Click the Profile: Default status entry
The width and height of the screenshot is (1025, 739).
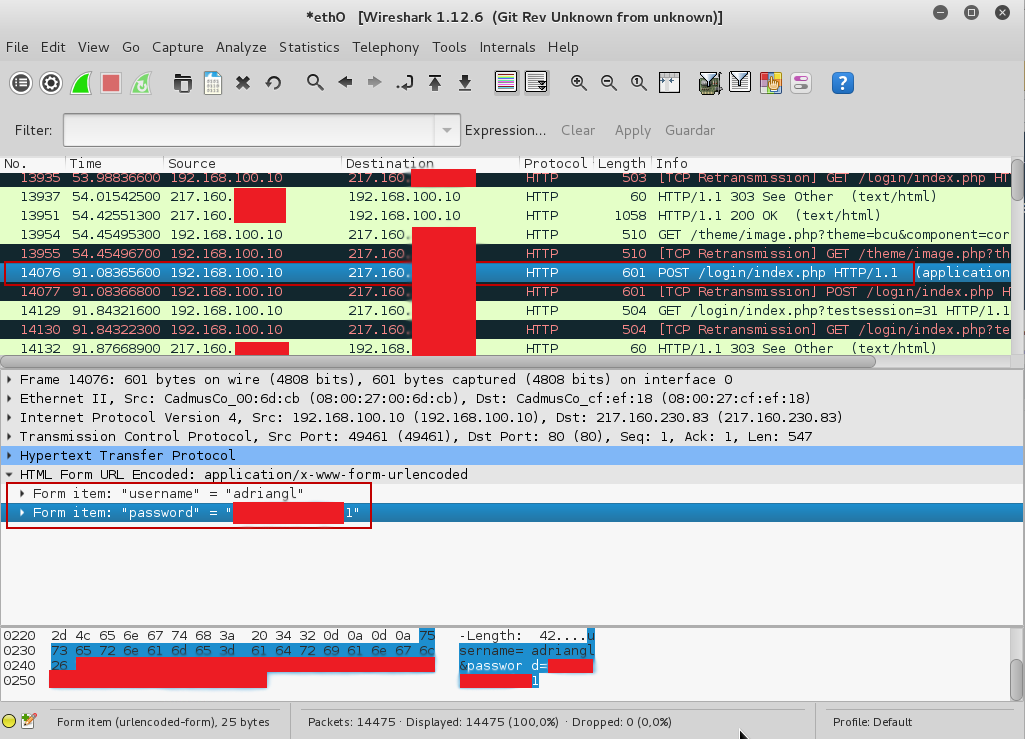point(872,722)
